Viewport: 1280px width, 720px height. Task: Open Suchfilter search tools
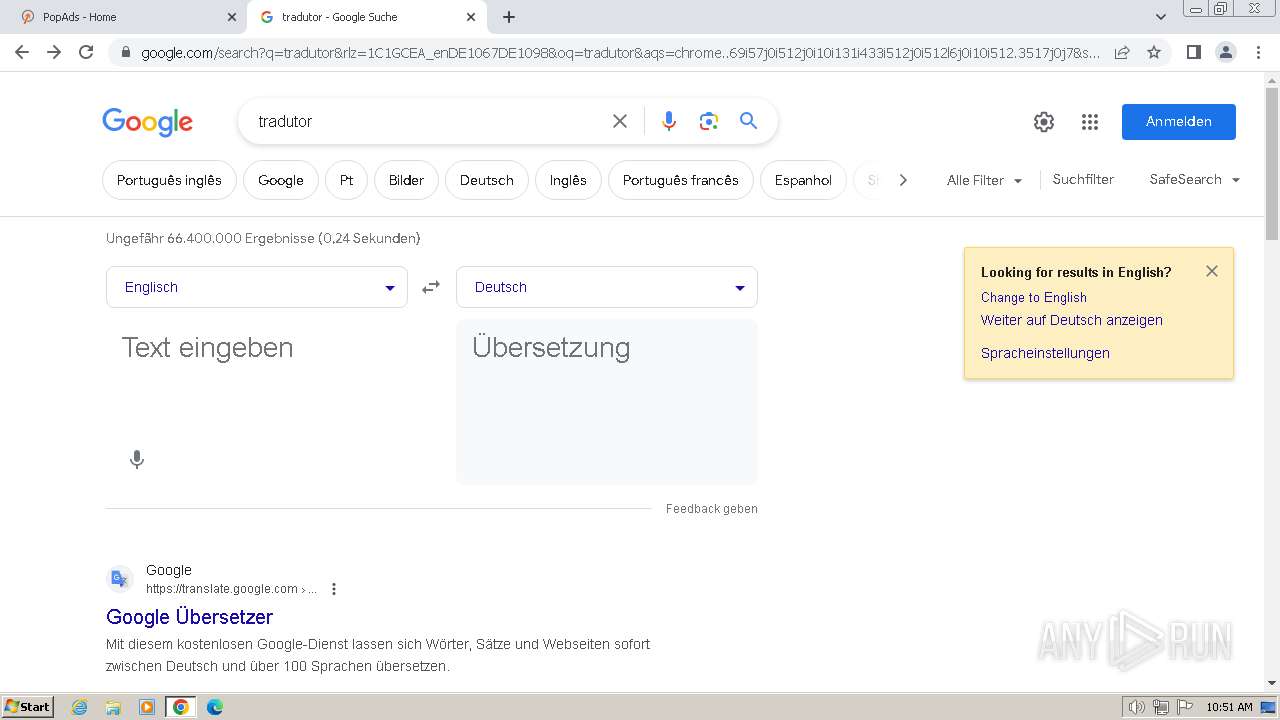pos(1083,179)
